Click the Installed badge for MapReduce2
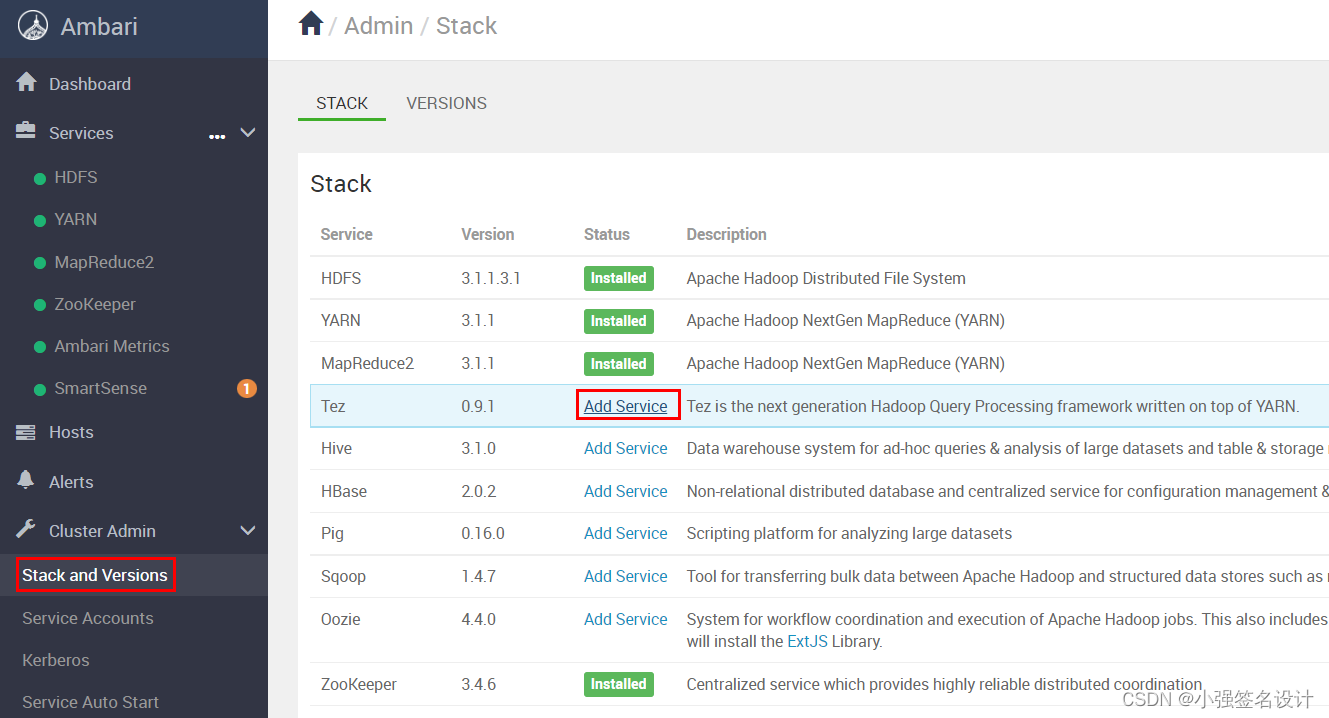 pos(618,364)
